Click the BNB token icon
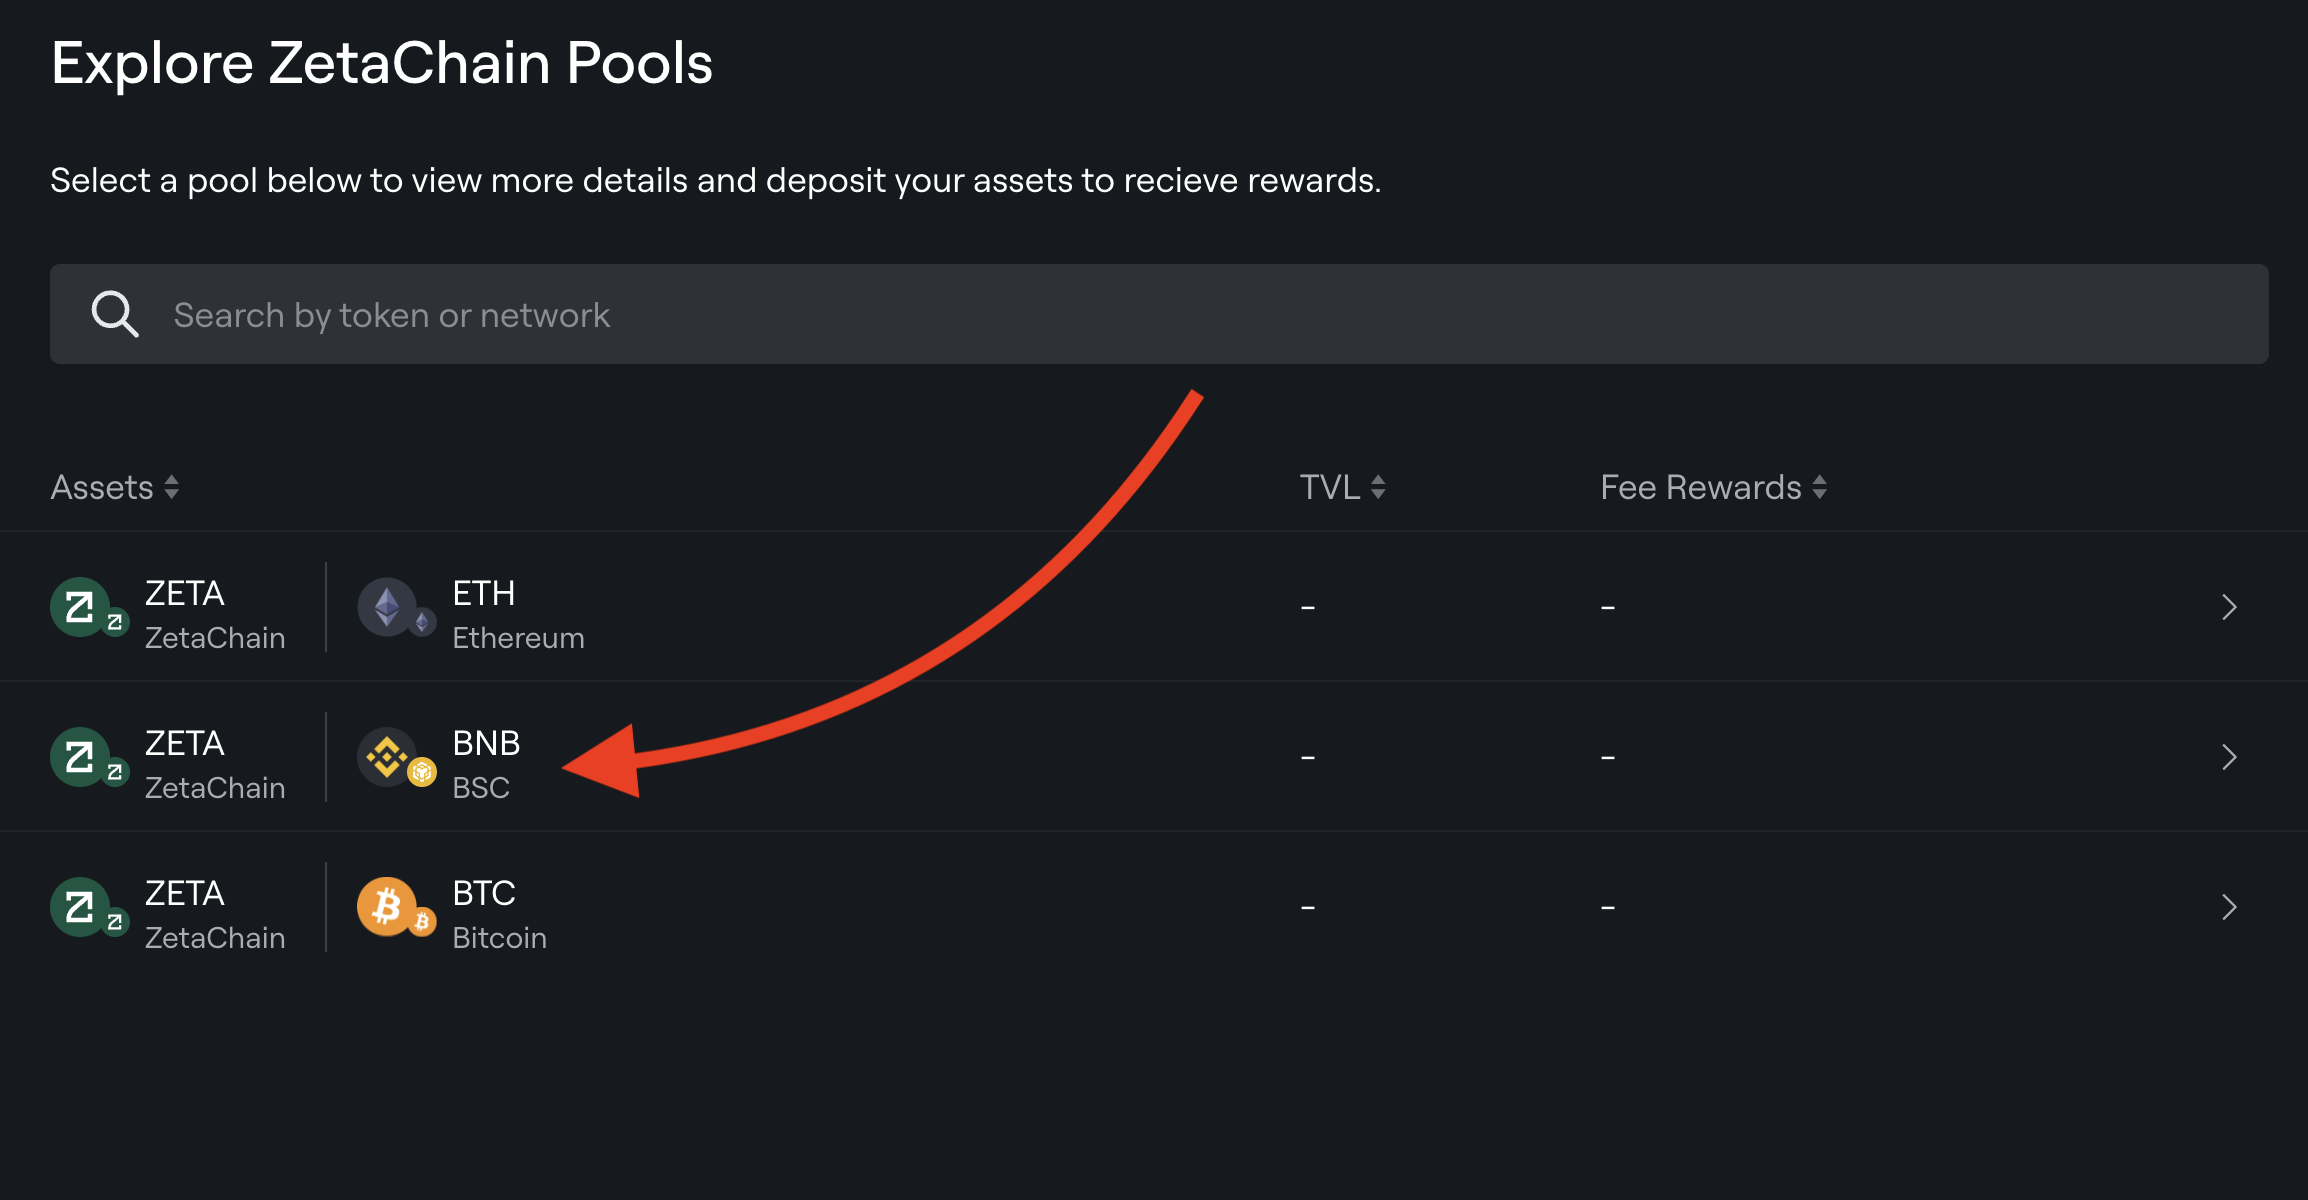Screen dimensions: 2308x1200 (388, 757)
